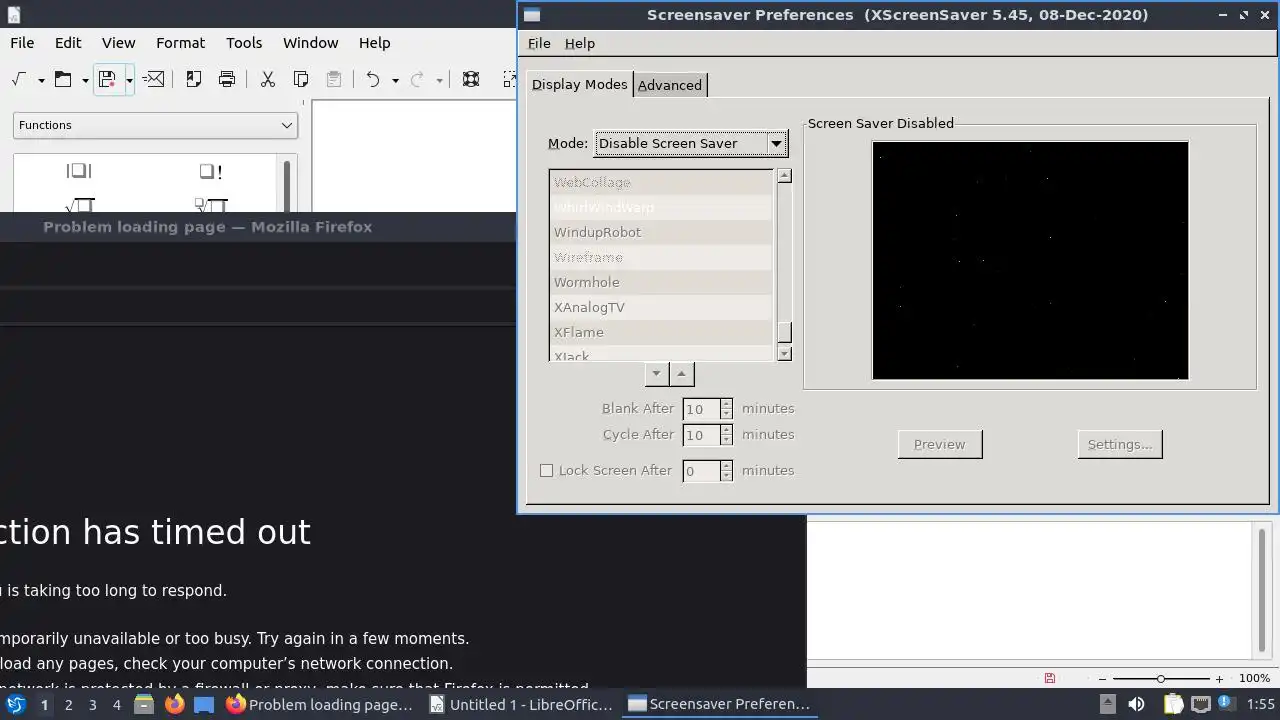The image size is (1280, 720).
Task: Open the dropdown arrow next to Open folder icon
Action: click(x=85, y=80)
